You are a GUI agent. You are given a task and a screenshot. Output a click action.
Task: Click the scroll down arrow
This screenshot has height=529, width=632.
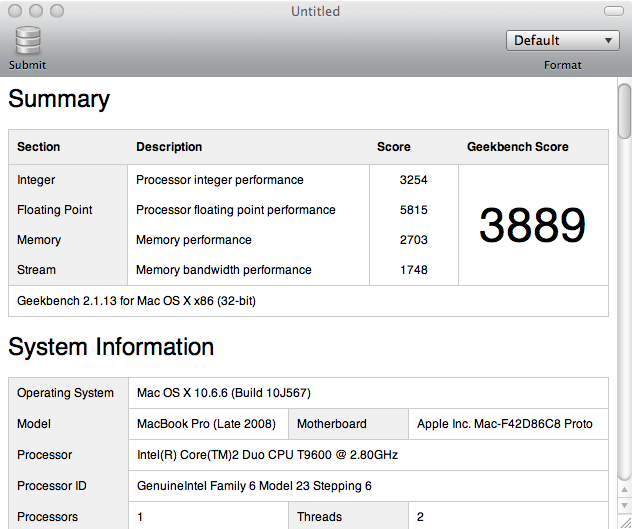pos(624,505)
